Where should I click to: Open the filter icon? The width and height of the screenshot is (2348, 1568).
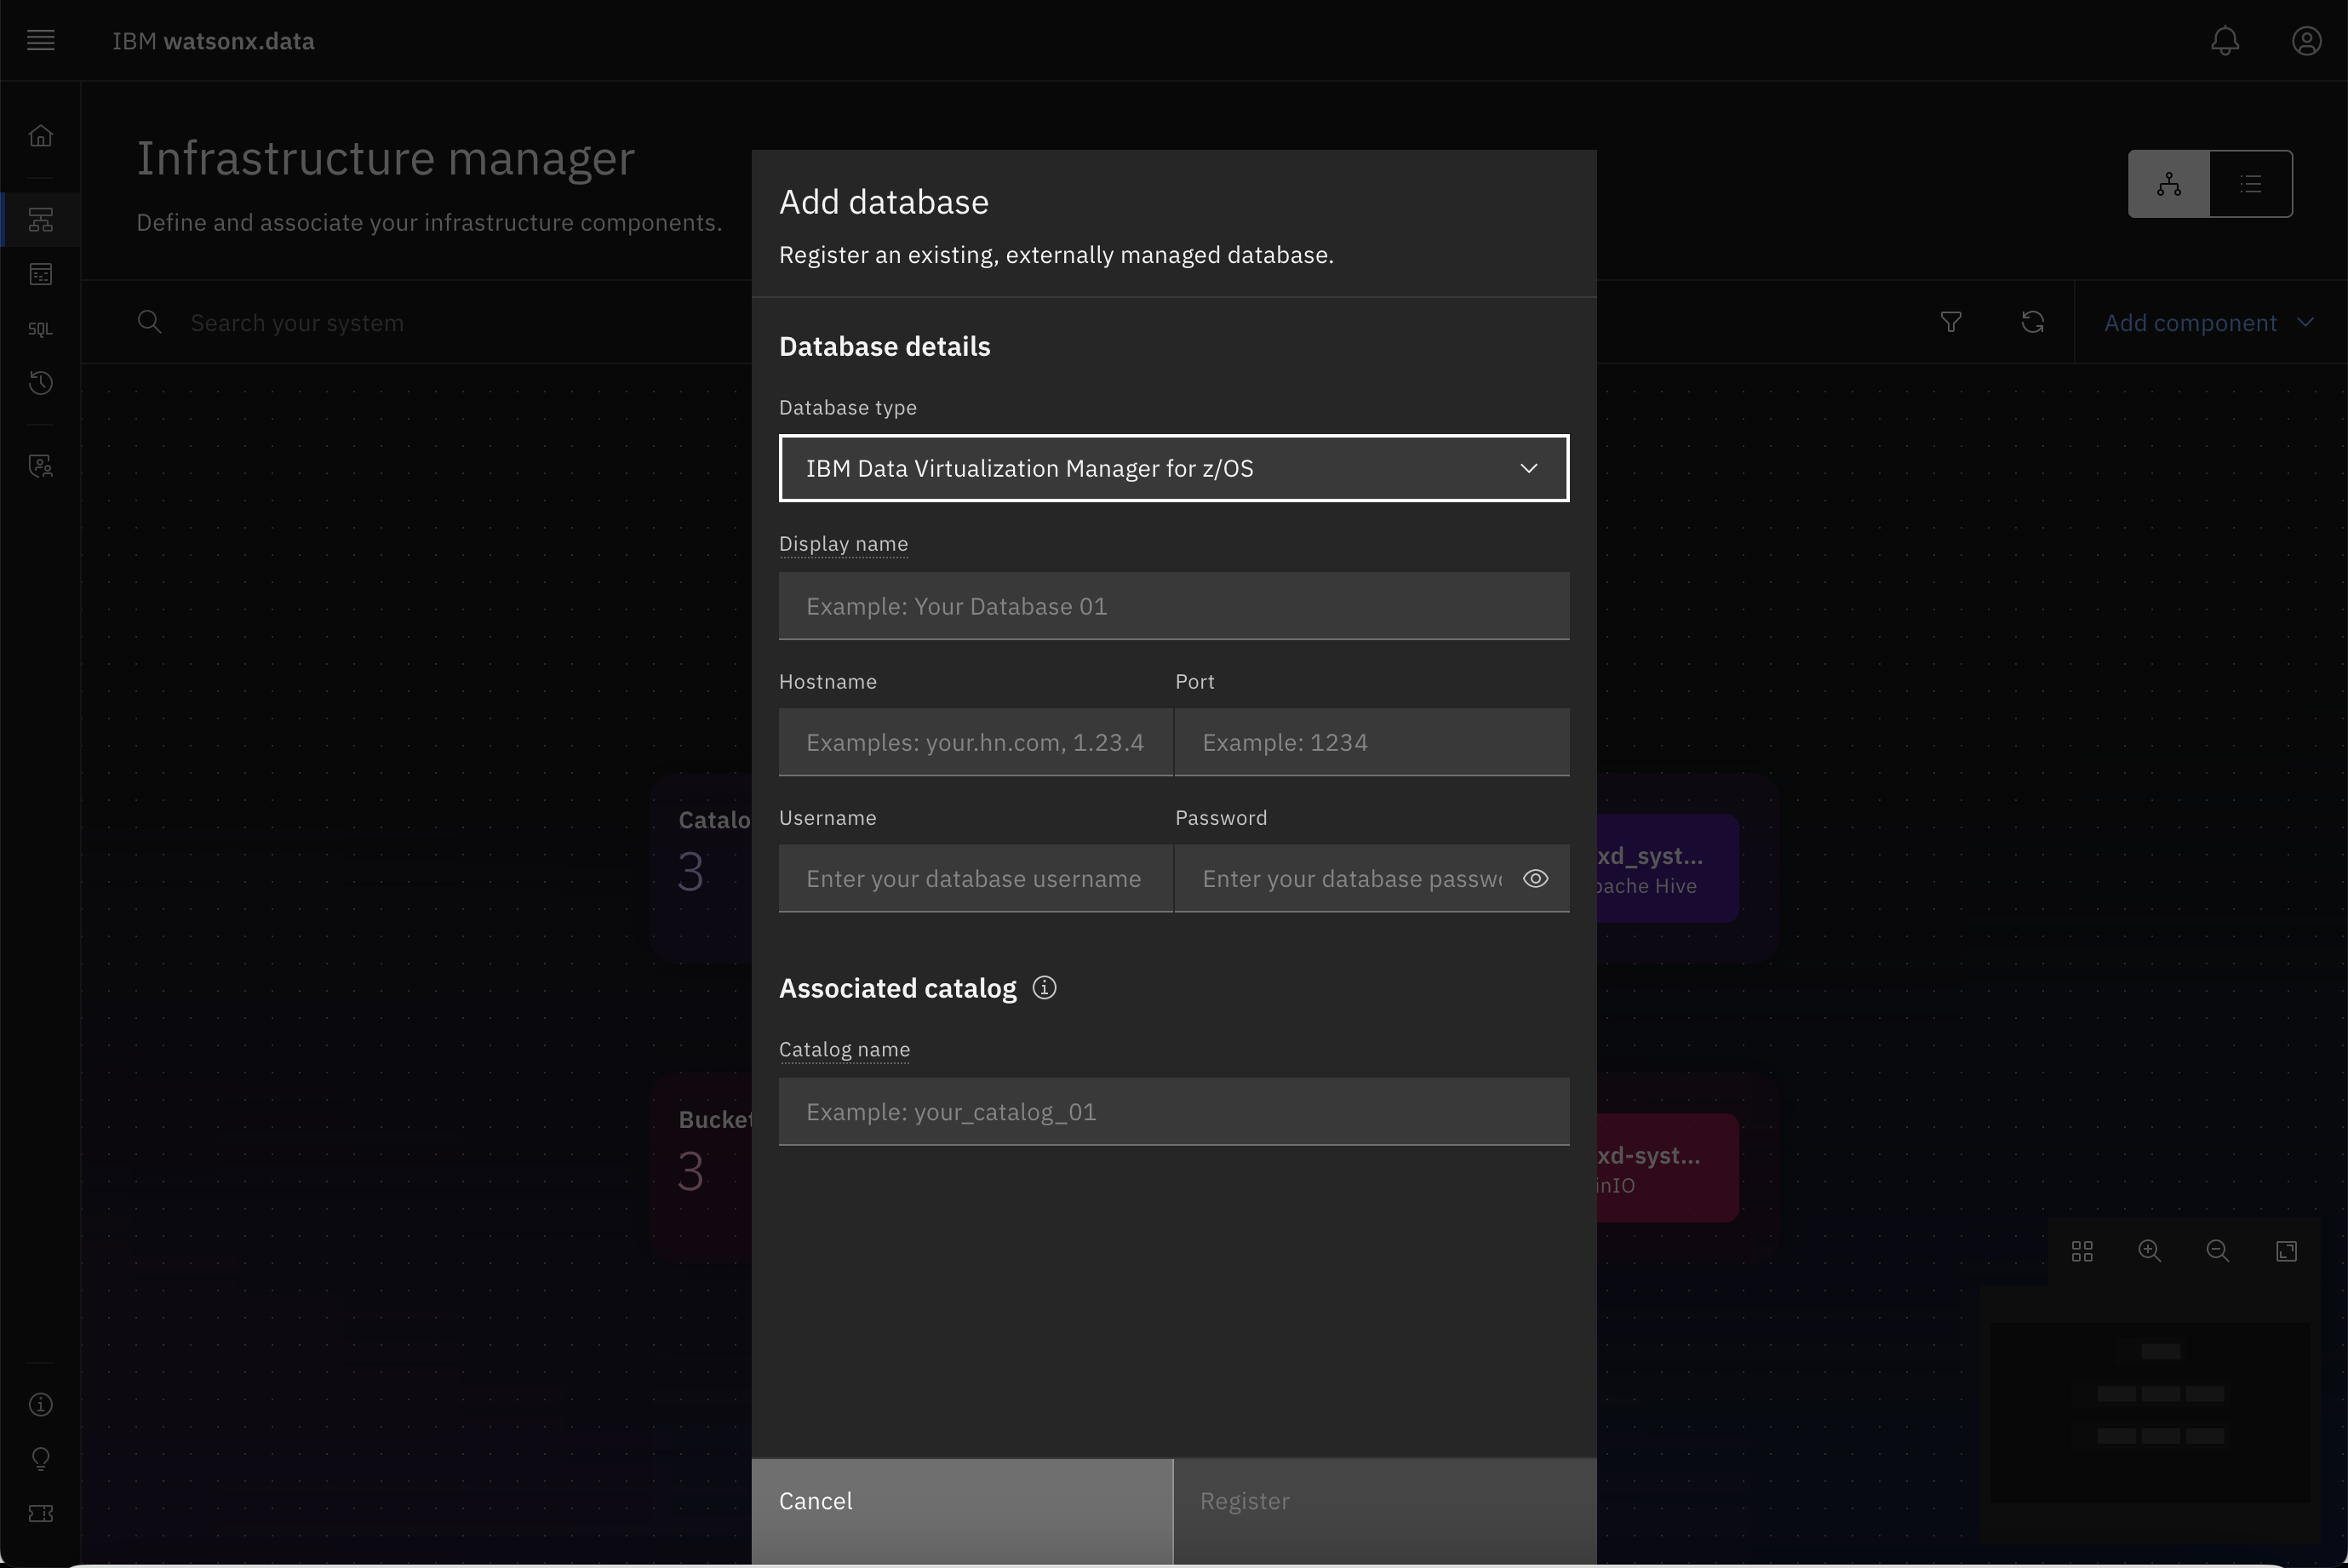pos(1950,322)
